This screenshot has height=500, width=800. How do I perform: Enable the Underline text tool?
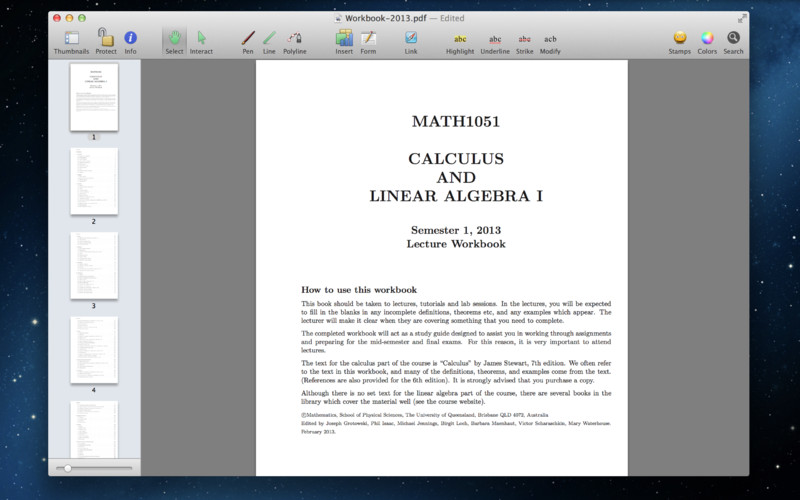coord(495,44)
